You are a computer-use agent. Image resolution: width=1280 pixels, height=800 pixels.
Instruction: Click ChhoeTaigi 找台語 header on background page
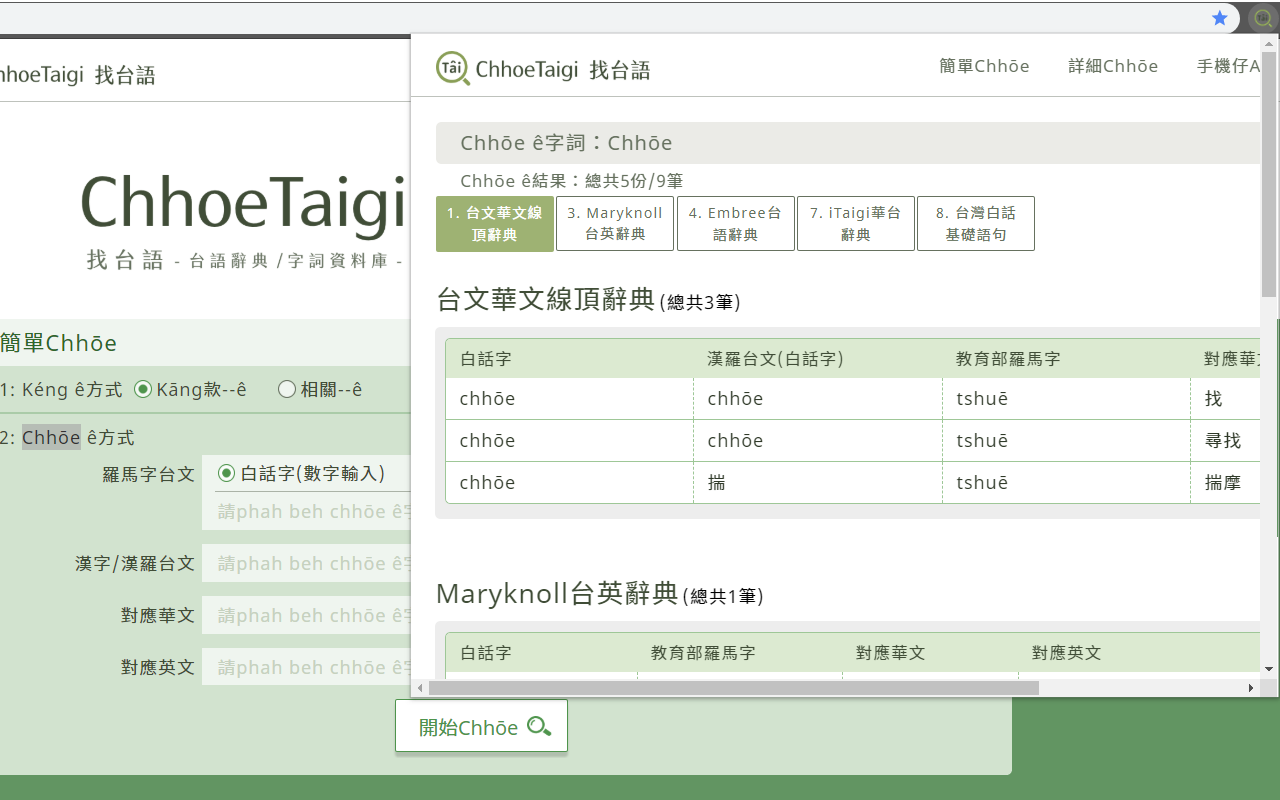tap(78, 75)
